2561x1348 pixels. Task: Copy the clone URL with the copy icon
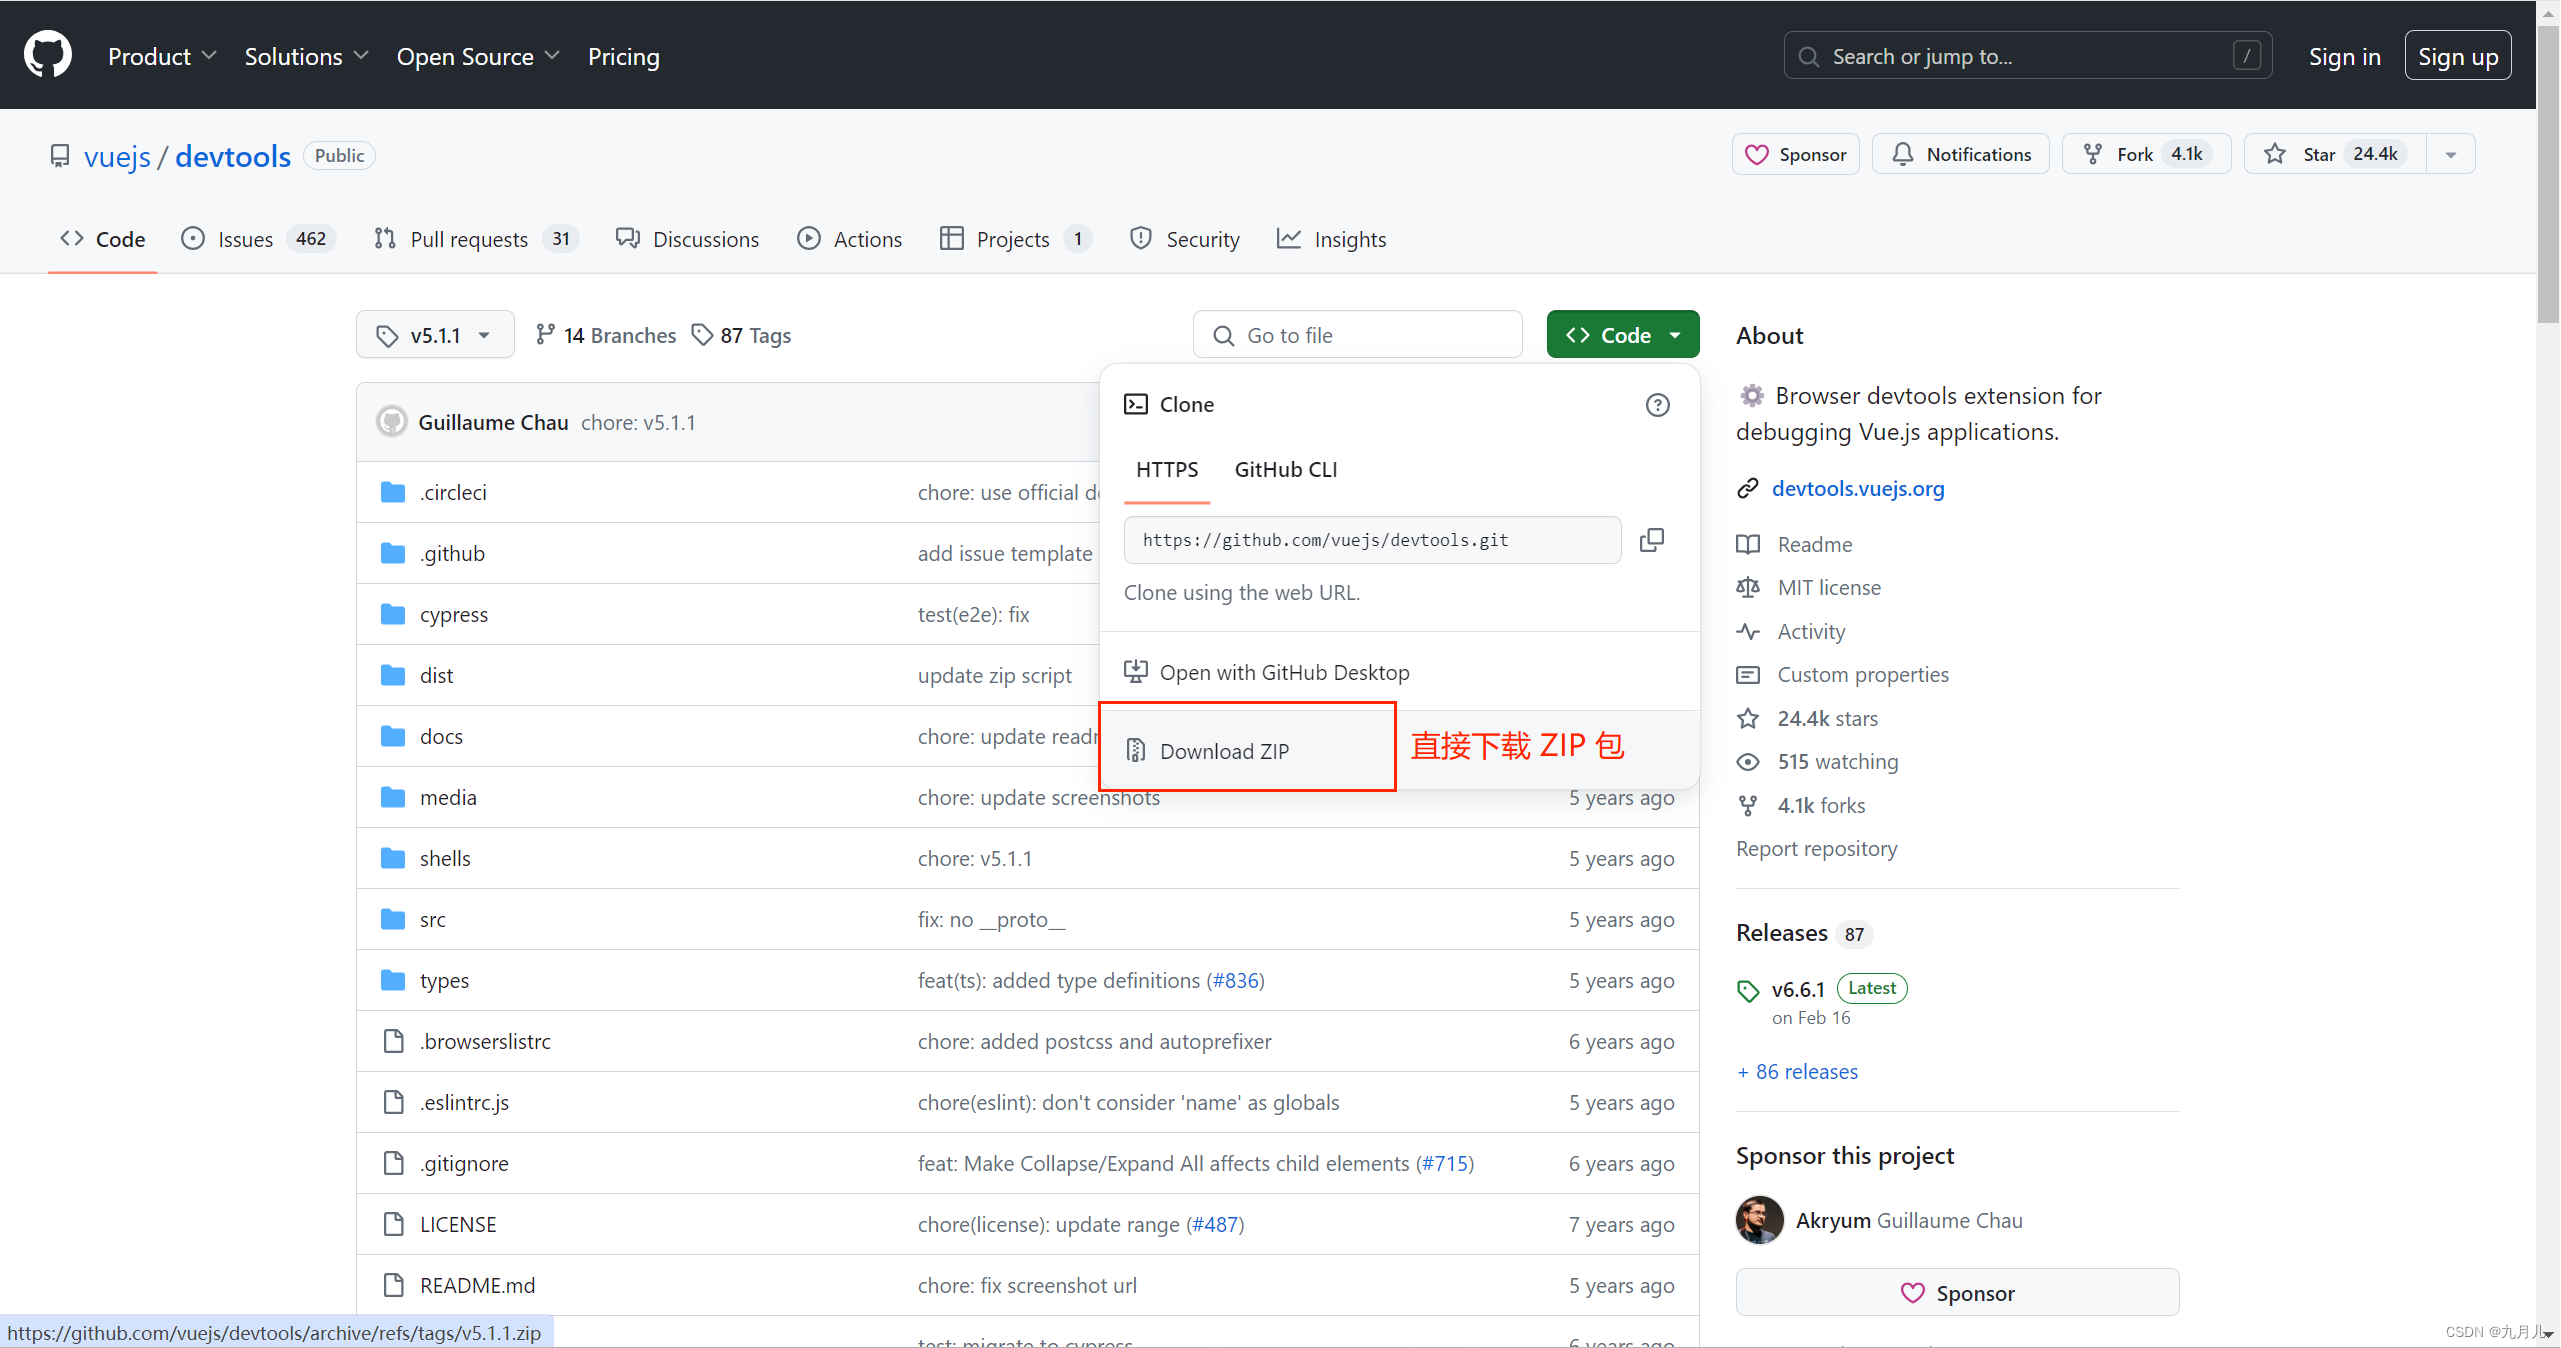[x=1651, y=539]
